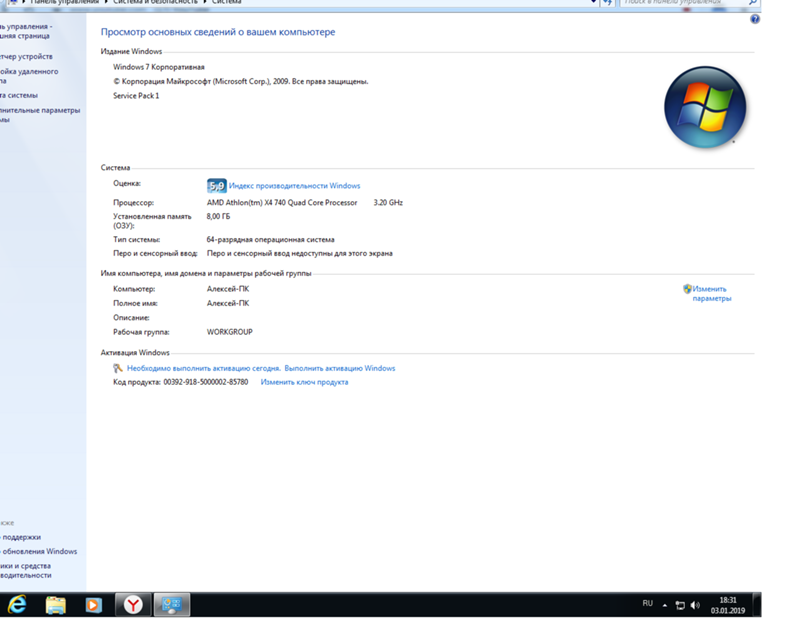Click the volume speaker tray icon
The width and height of the screenshot is (800, 640).
coord(695,605)
